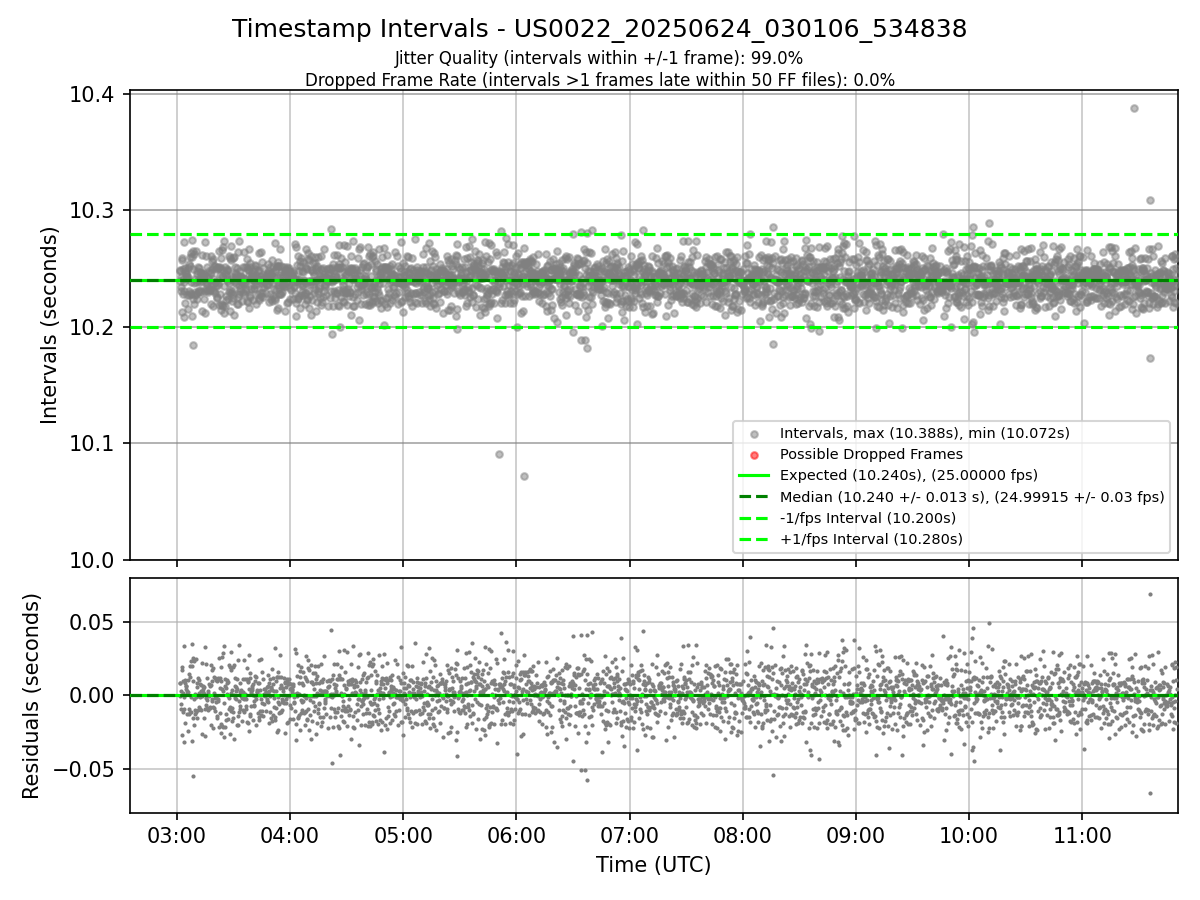Click the gray dot marker in the legend
Viewport: 1200px width, 900px height.
click(x=754, y=434)
